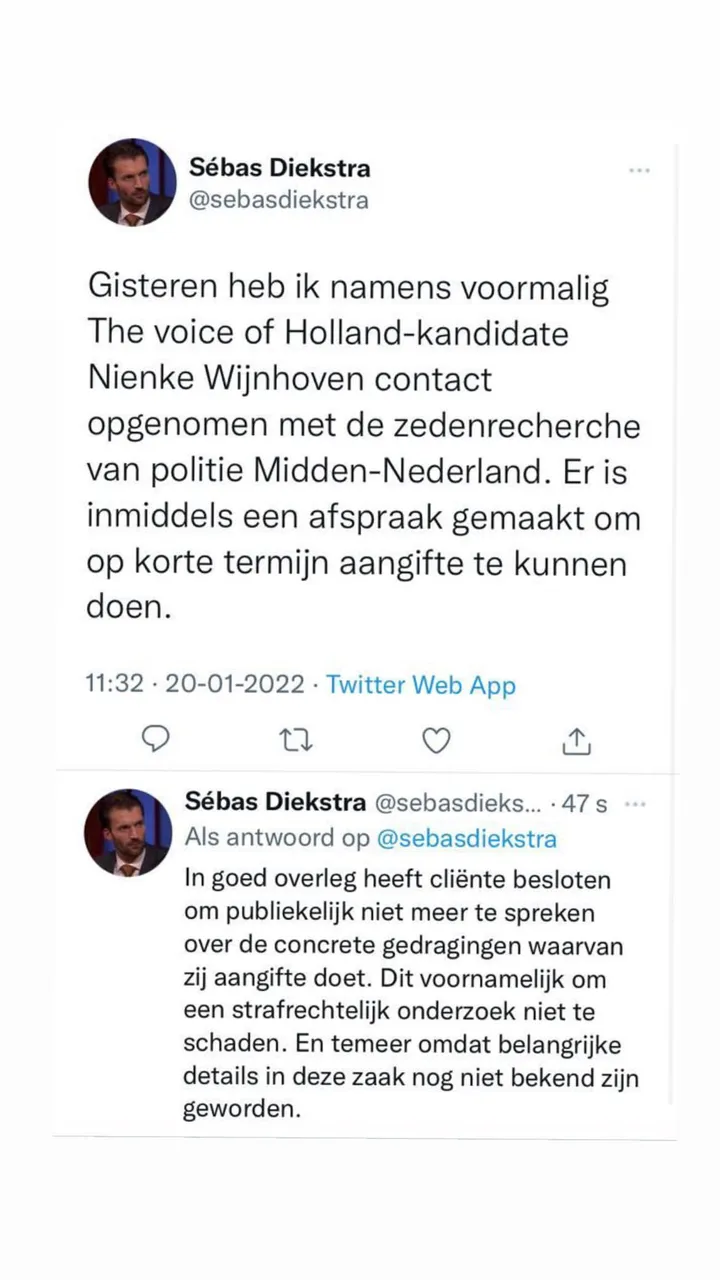This screenshot has width=720, height=1280.
Task: Open more options on the reply tweet
Action: pyautogui.click(x=634, y=803)
